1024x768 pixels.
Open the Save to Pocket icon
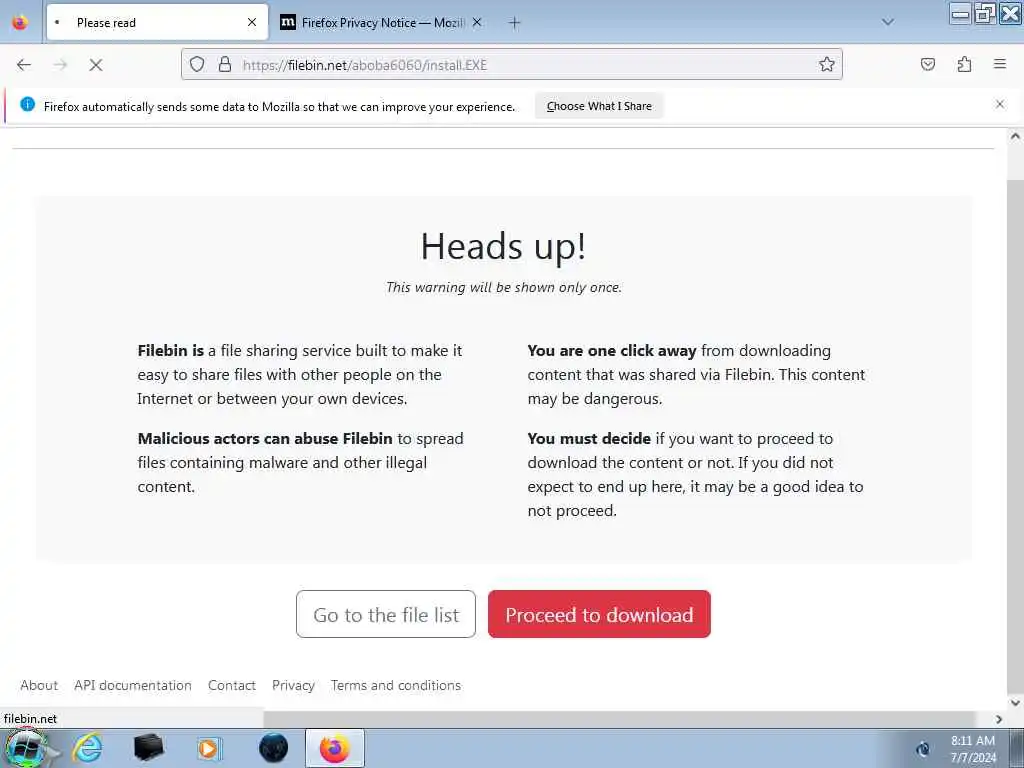point(927,64)
